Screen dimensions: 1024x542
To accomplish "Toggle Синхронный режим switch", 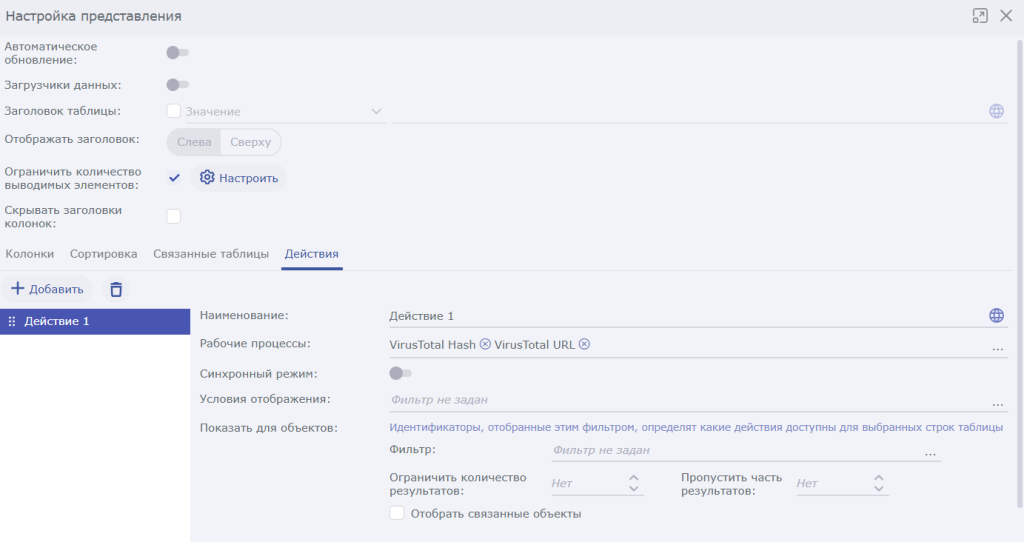I will (400, 373).
